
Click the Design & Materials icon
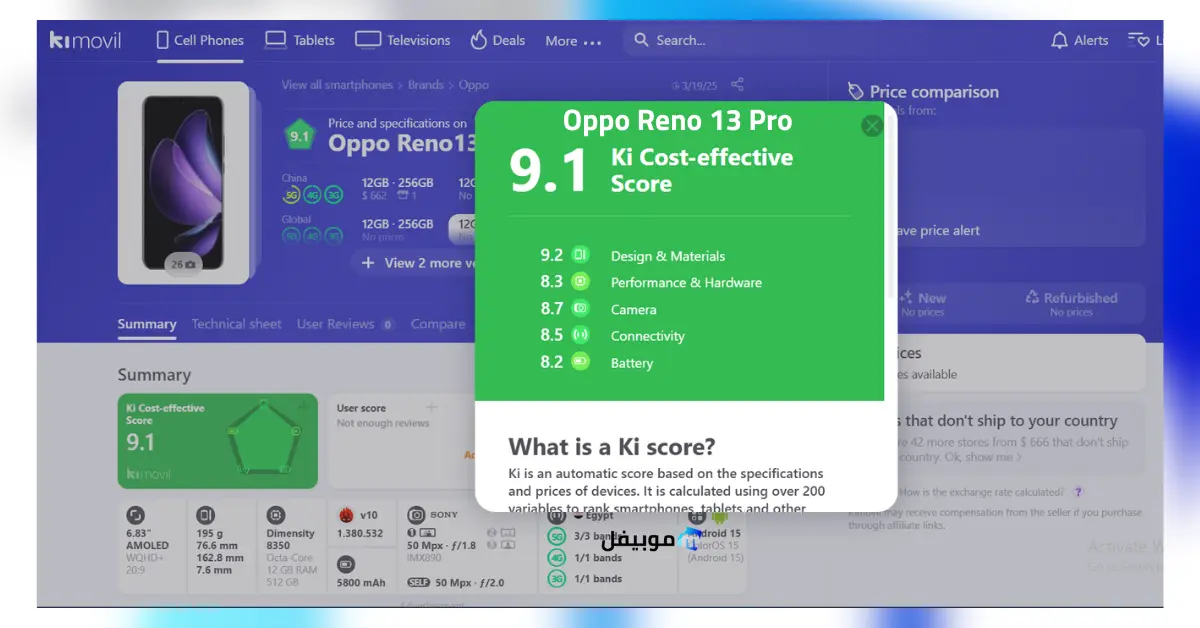(x=580, y=255)
